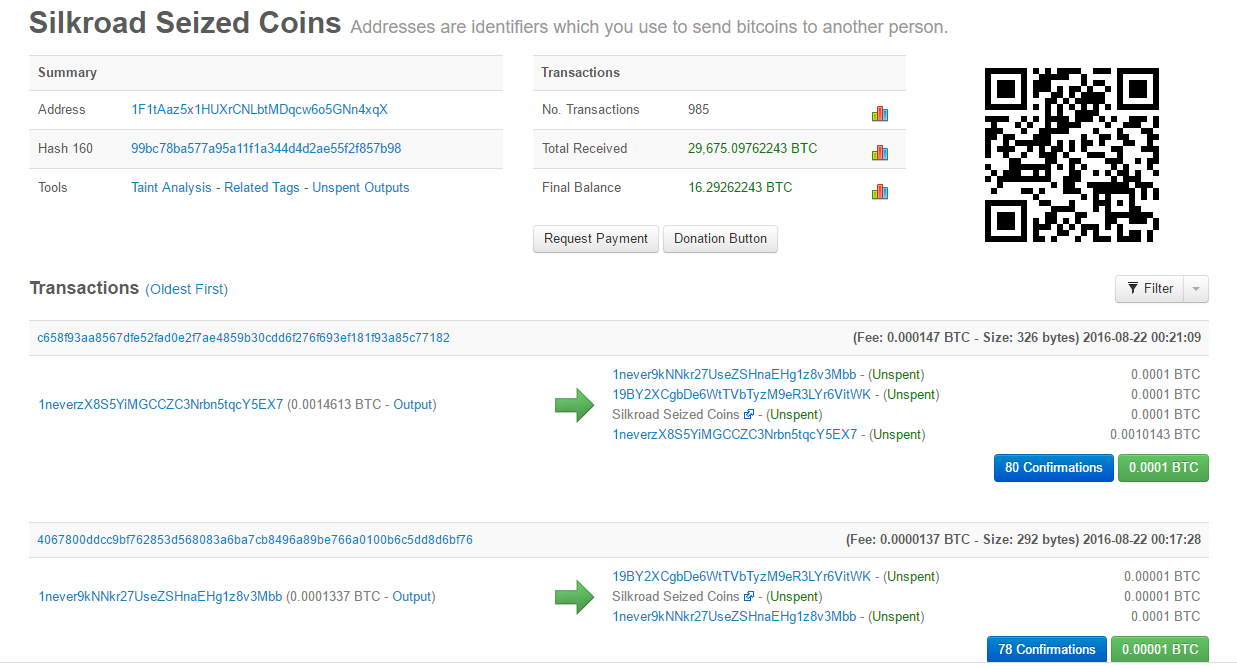
Task: Click the chart icon next to Total Received
Action: (x=880, y=152)
